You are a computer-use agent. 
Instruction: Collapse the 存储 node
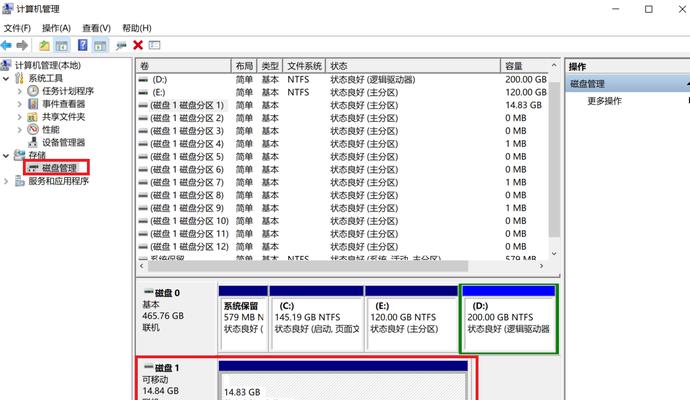coord(6,155)
